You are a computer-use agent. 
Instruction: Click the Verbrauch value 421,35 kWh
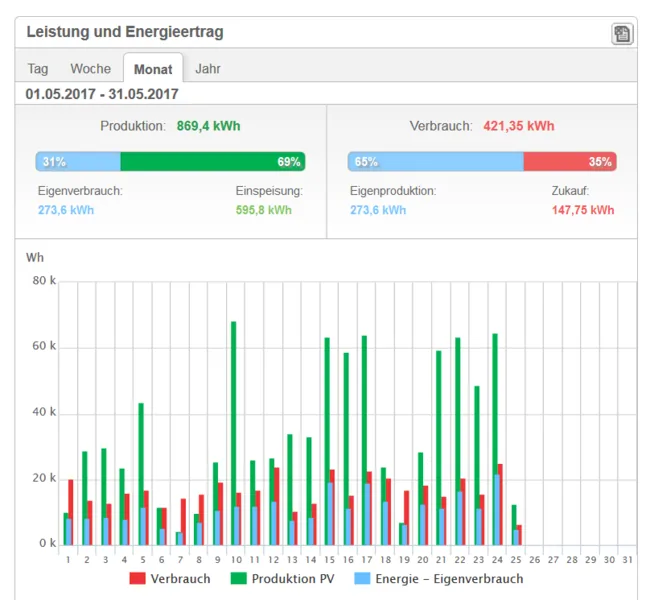(x=519, y=126)
